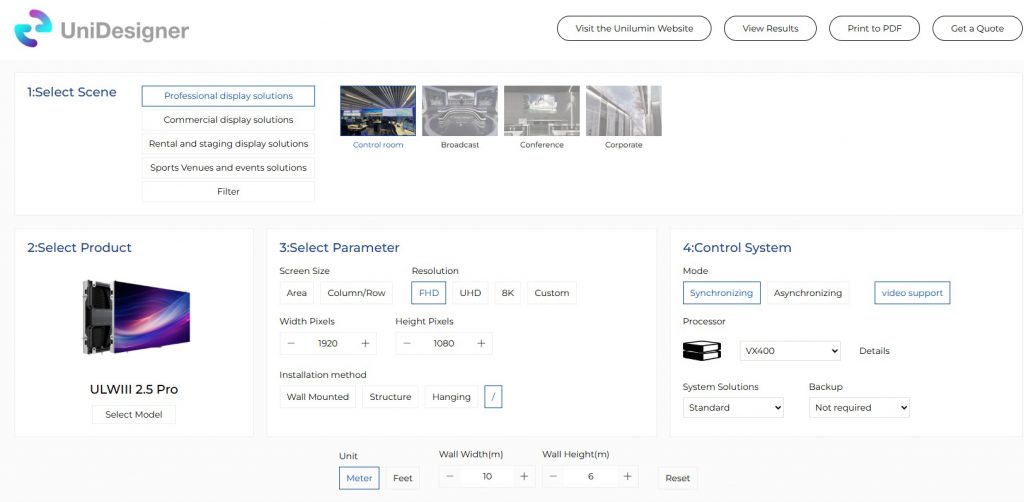Select Custom resolution

(x=552, y=293)
